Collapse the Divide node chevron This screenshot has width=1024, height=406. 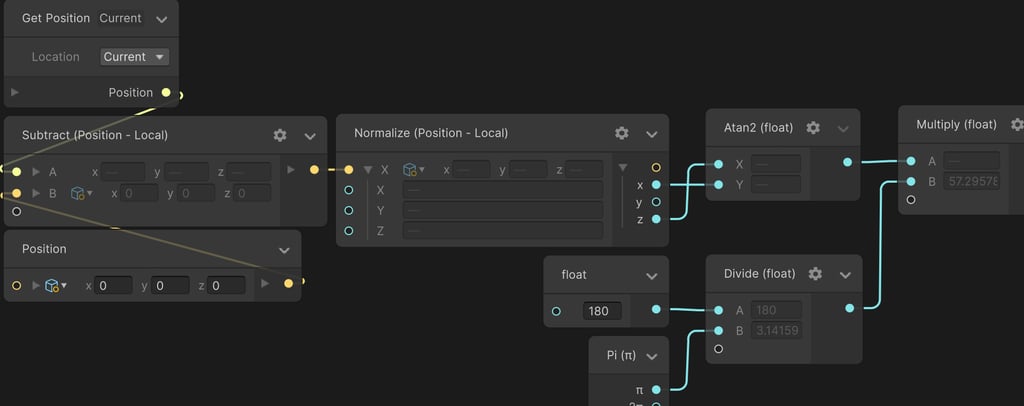coord(845,275)
